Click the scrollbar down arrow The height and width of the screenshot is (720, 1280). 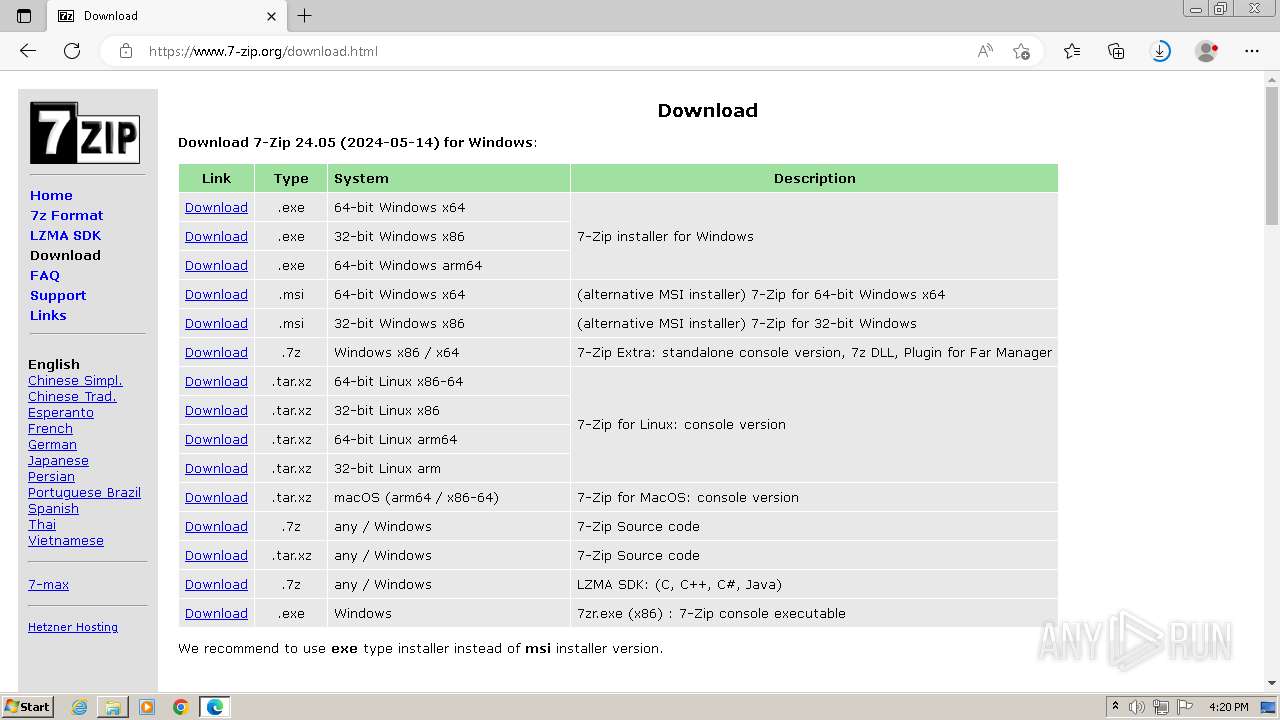(1272, 683)
